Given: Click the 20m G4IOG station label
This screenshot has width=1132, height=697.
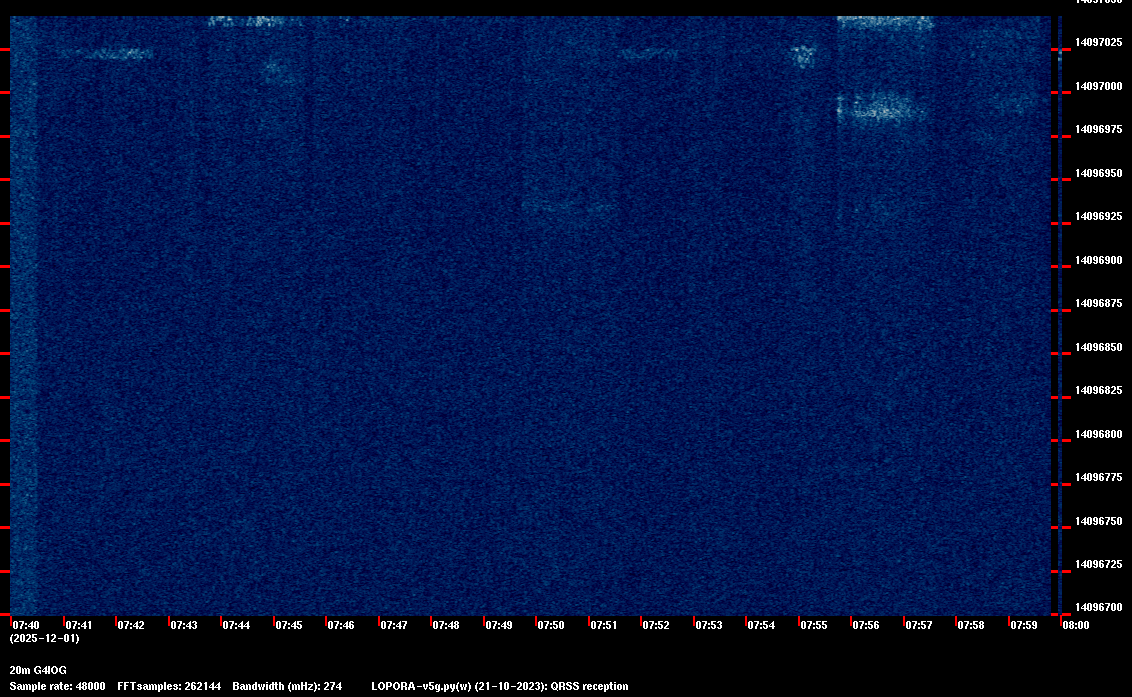Looking at the screenshot, I should click(38, 670).
